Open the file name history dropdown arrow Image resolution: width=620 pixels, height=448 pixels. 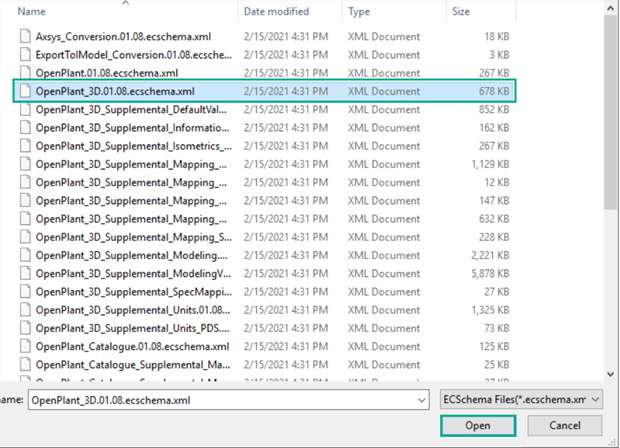click(x=422, y=400)
